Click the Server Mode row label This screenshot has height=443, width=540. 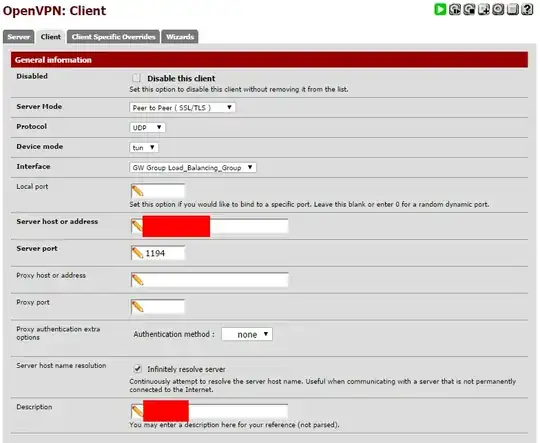[x=39, y=106]
